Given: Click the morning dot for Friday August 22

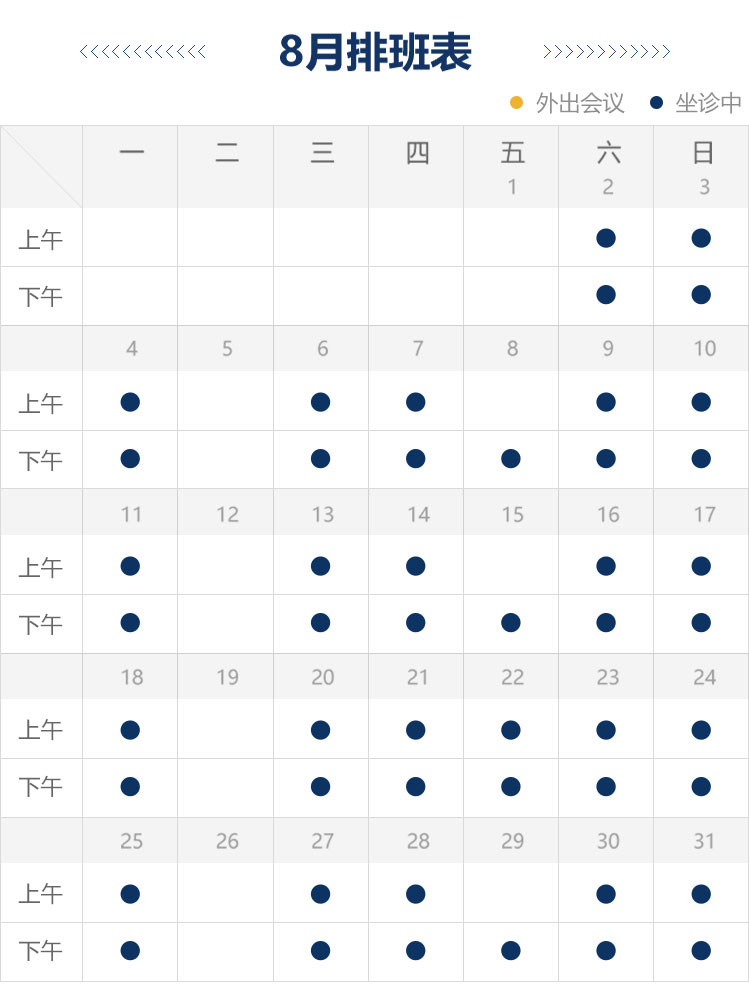Looking at the screenshot, I should [x=511, y=730].
